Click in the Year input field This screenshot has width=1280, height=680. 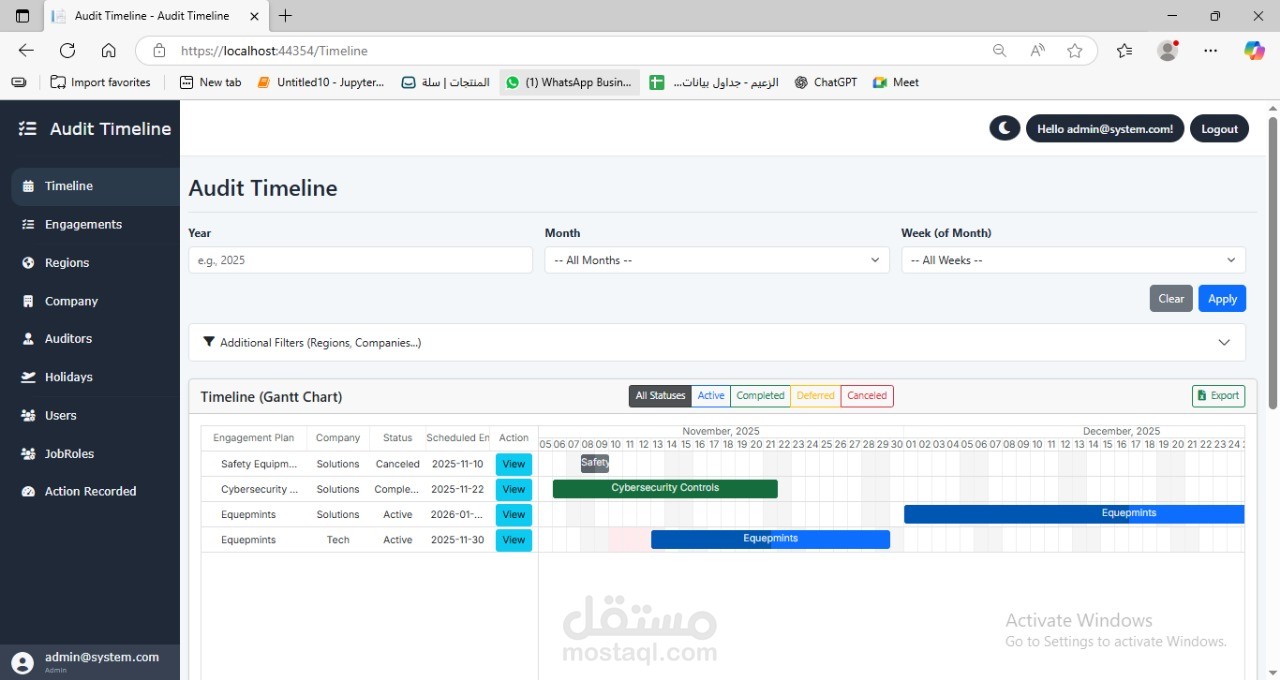(x=360, y=260)
